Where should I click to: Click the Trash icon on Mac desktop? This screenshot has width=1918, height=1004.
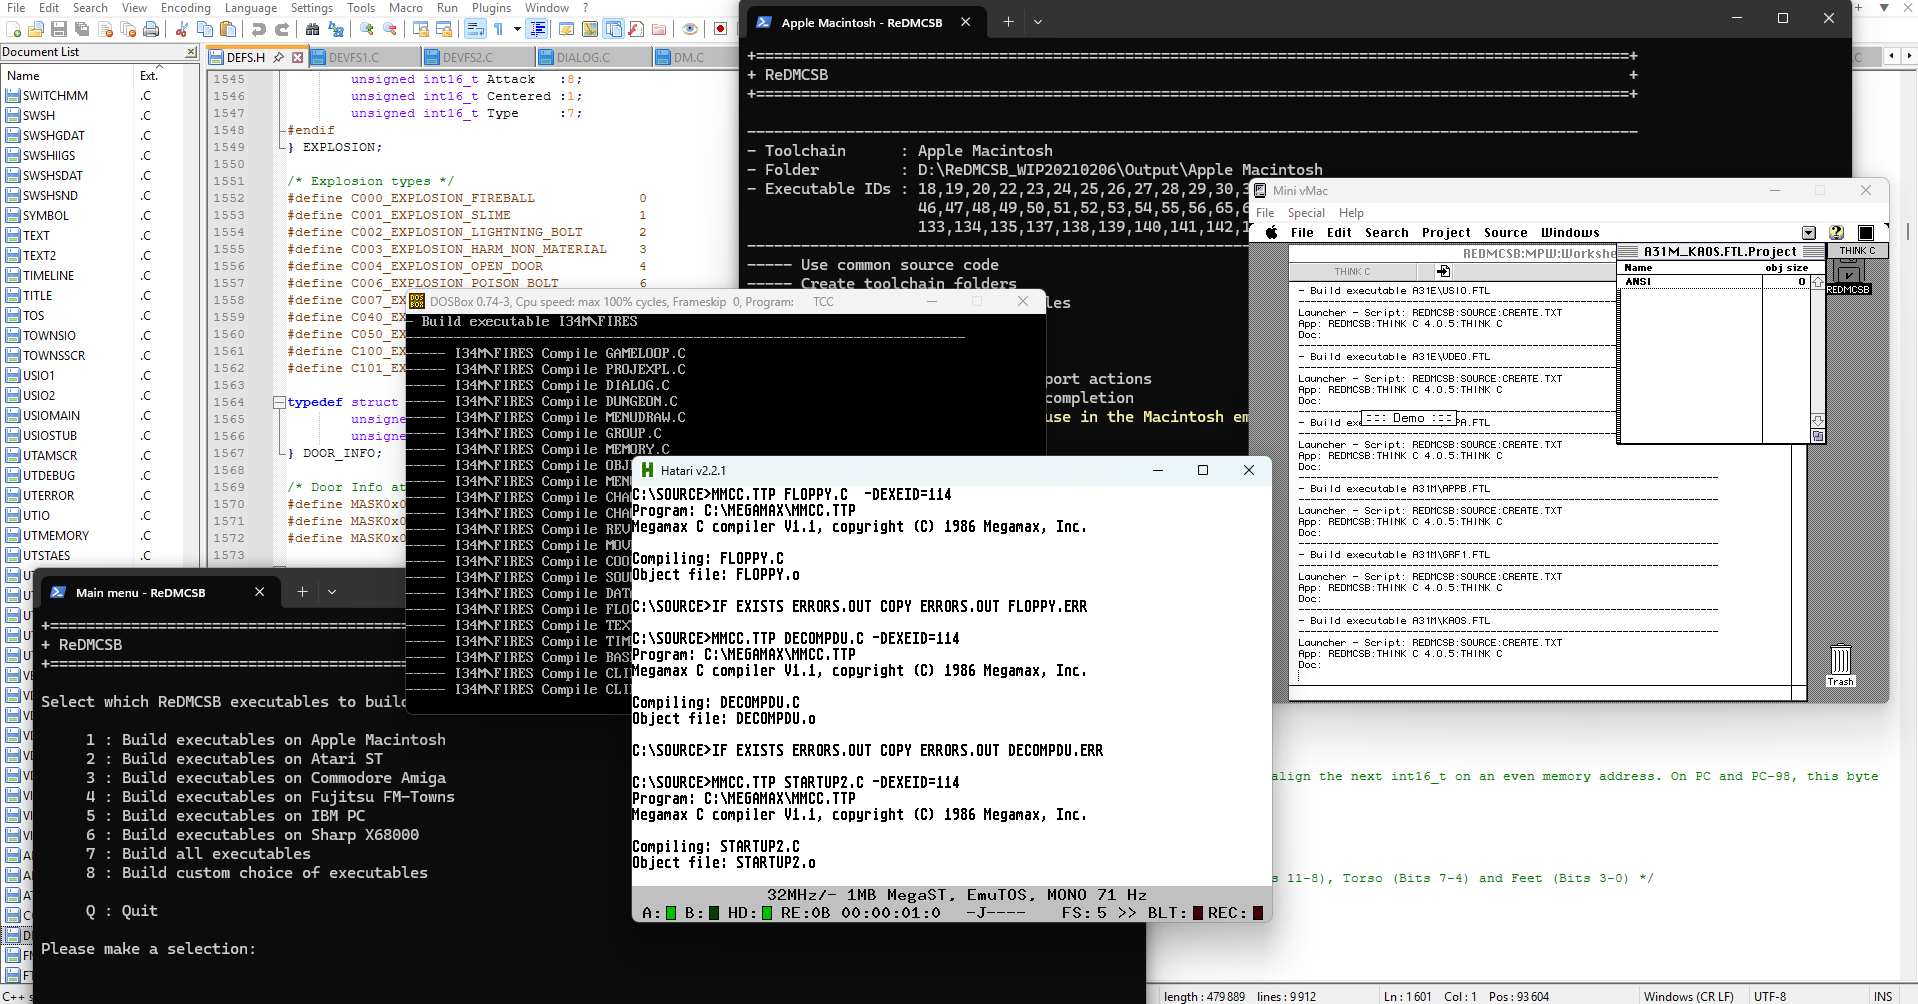(x=1840, y=666)
